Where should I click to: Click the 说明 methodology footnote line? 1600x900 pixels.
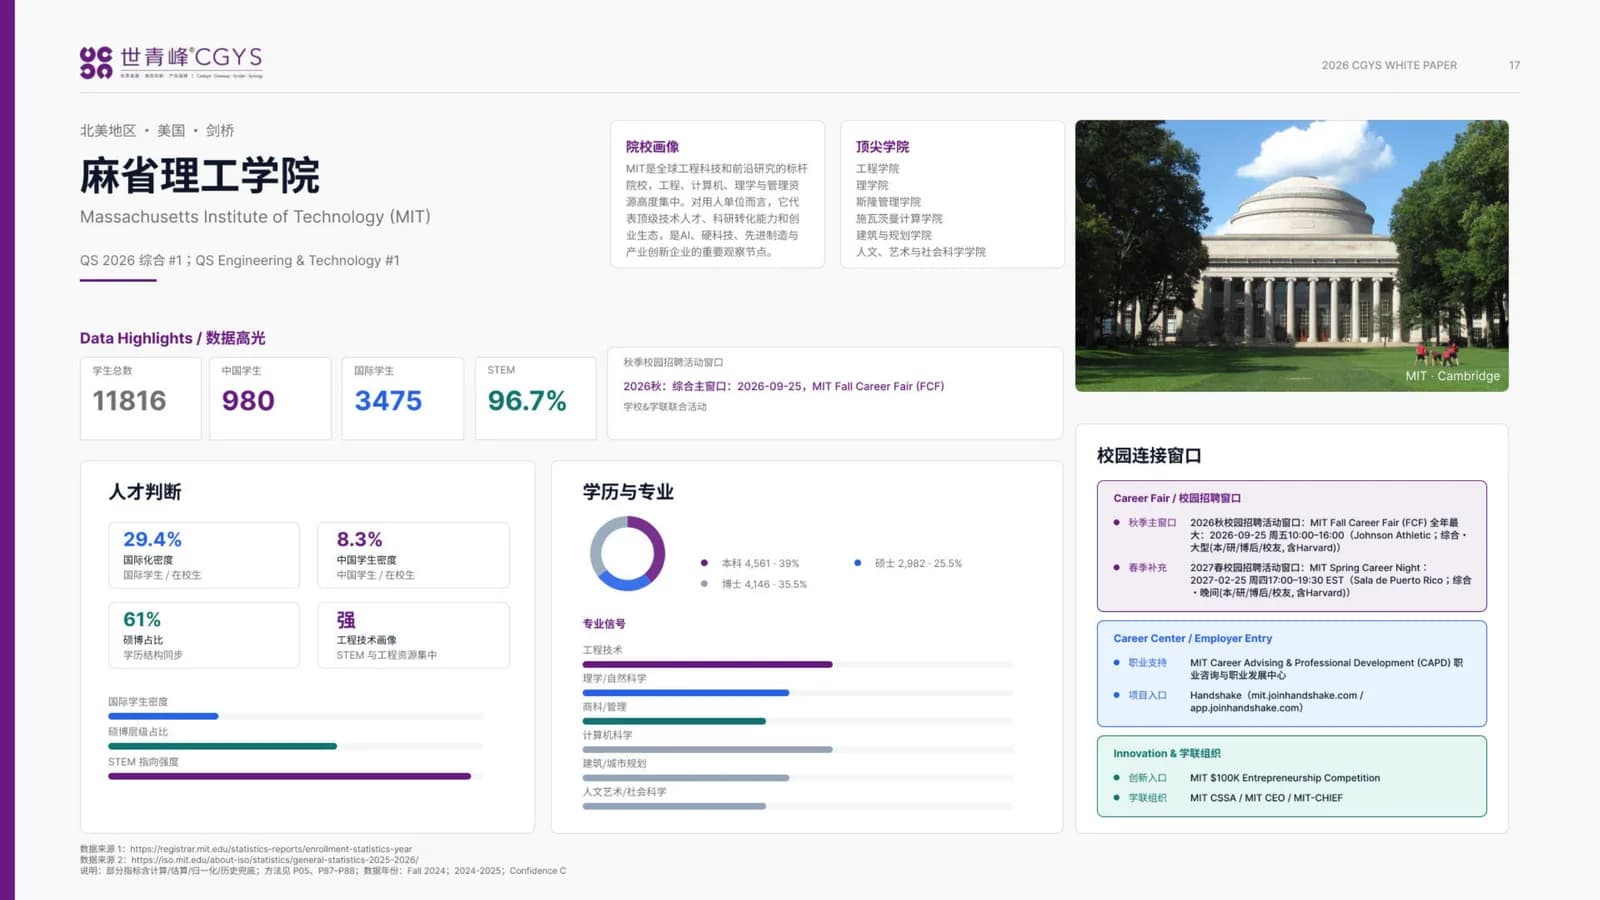pyautogui.click(x=323, y=871)
